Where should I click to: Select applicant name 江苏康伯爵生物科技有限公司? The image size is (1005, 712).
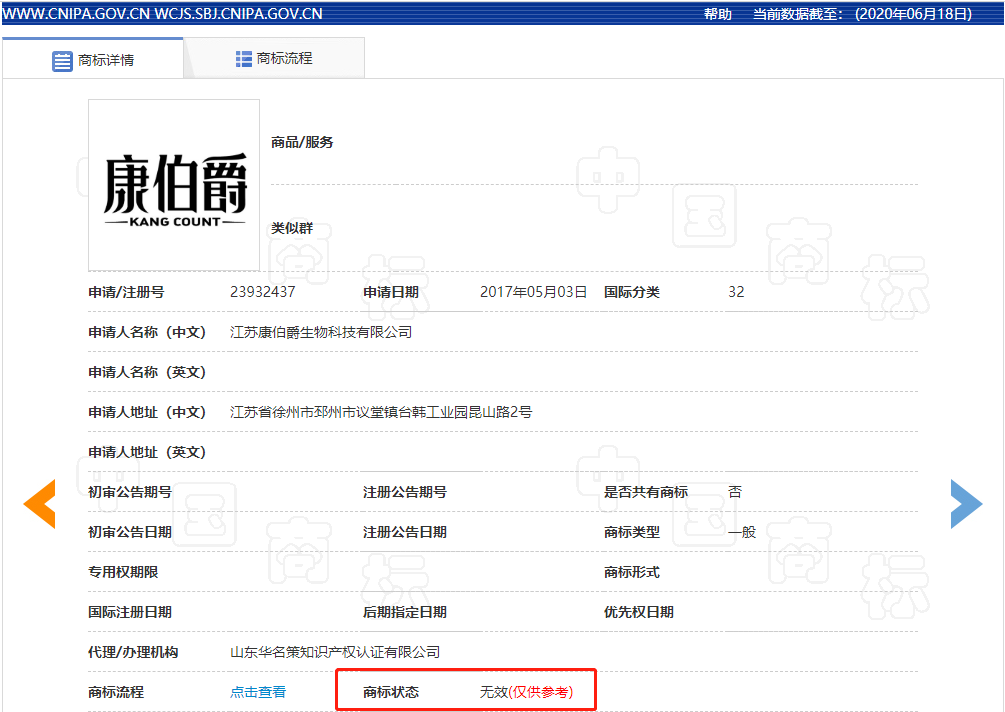coord(321,332)
